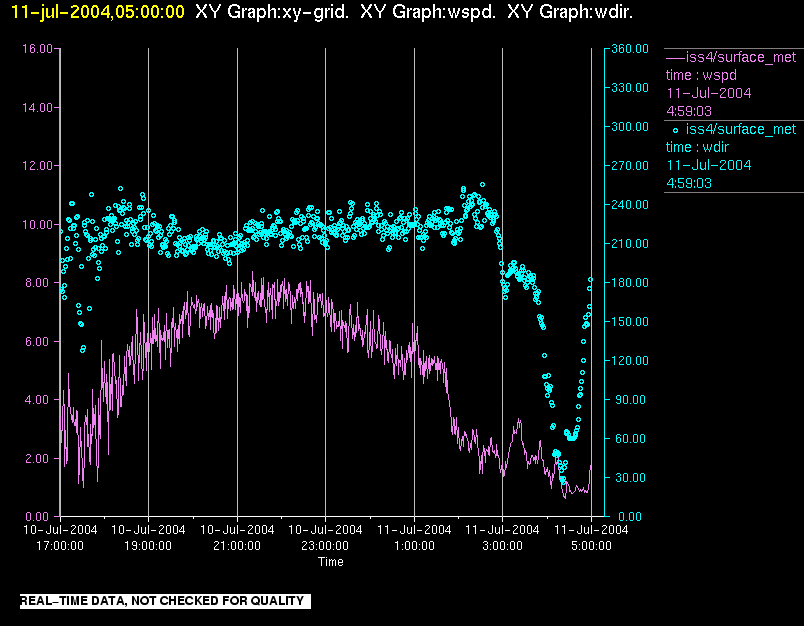Click the title text XY Graph:xy-grid.
The image size is (804, 626).
pyautogui.click(x=272, y=12)
